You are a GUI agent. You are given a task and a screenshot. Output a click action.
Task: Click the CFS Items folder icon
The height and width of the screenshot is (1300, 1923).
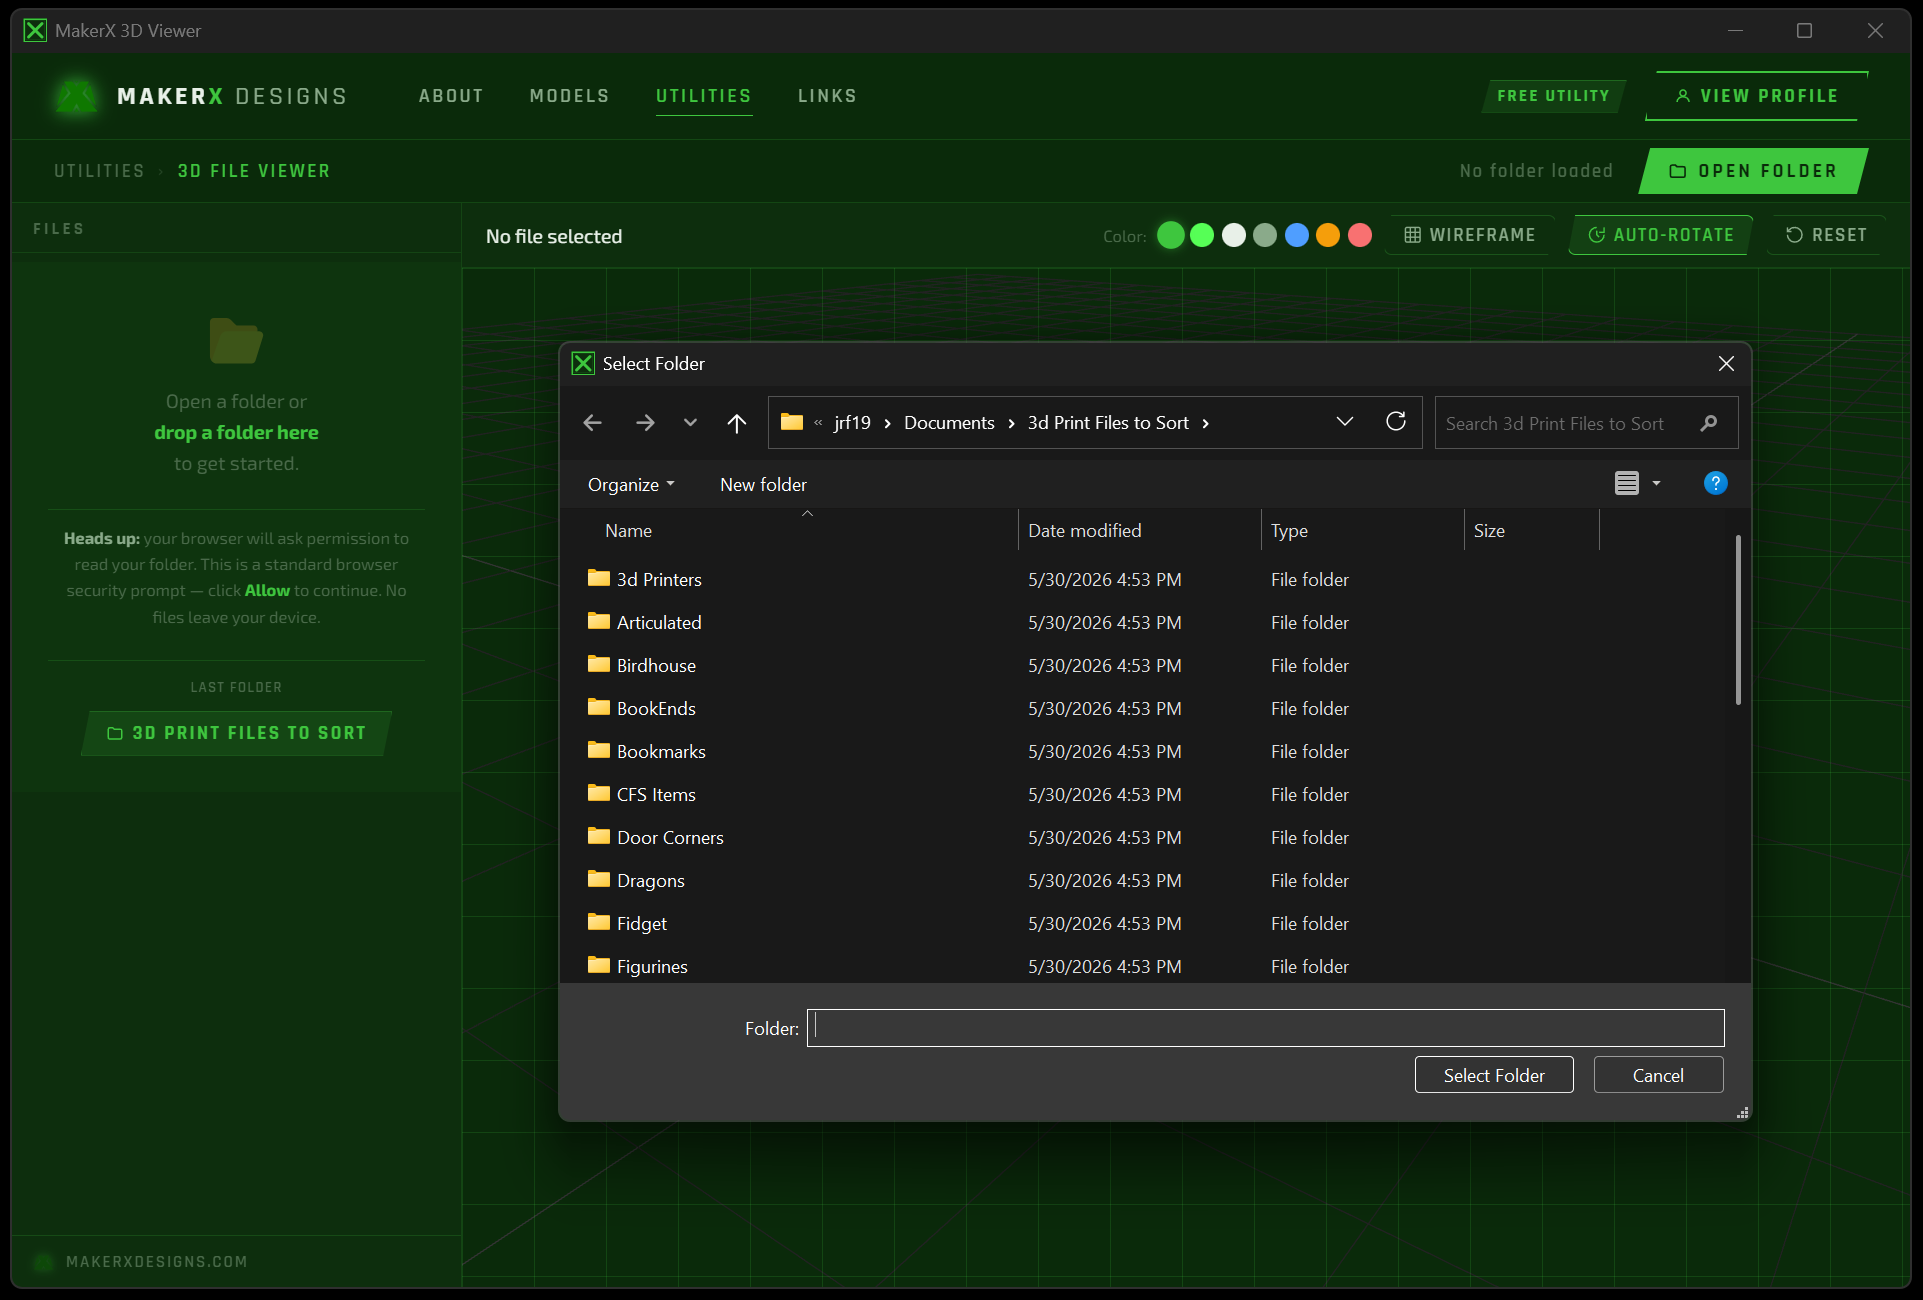(x=599, y=793)
